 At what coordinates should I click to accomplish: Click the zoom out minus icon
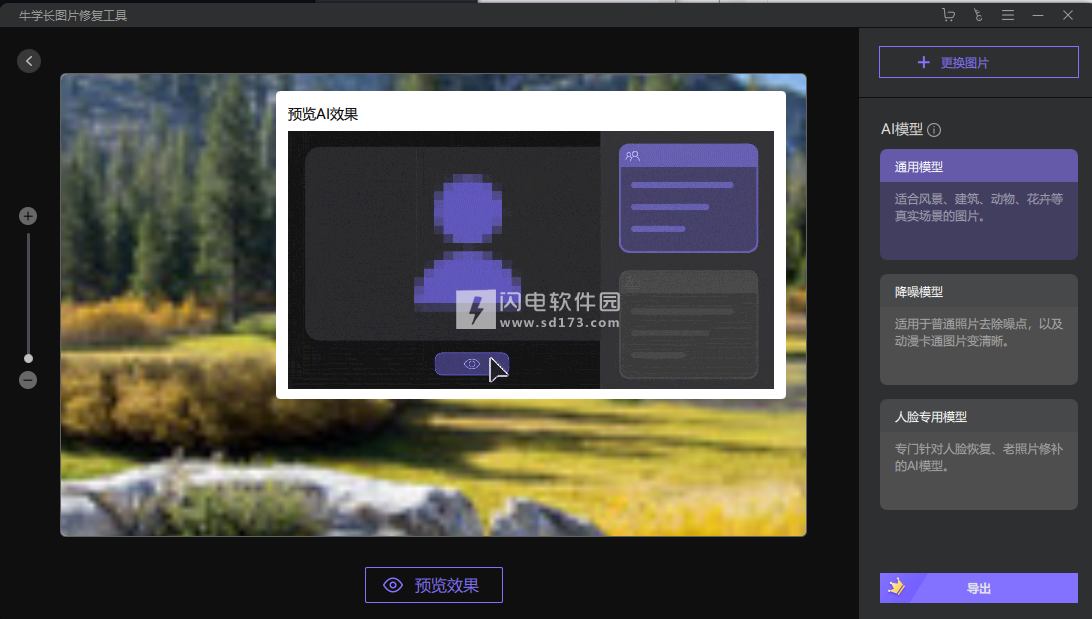coord(28,380)
